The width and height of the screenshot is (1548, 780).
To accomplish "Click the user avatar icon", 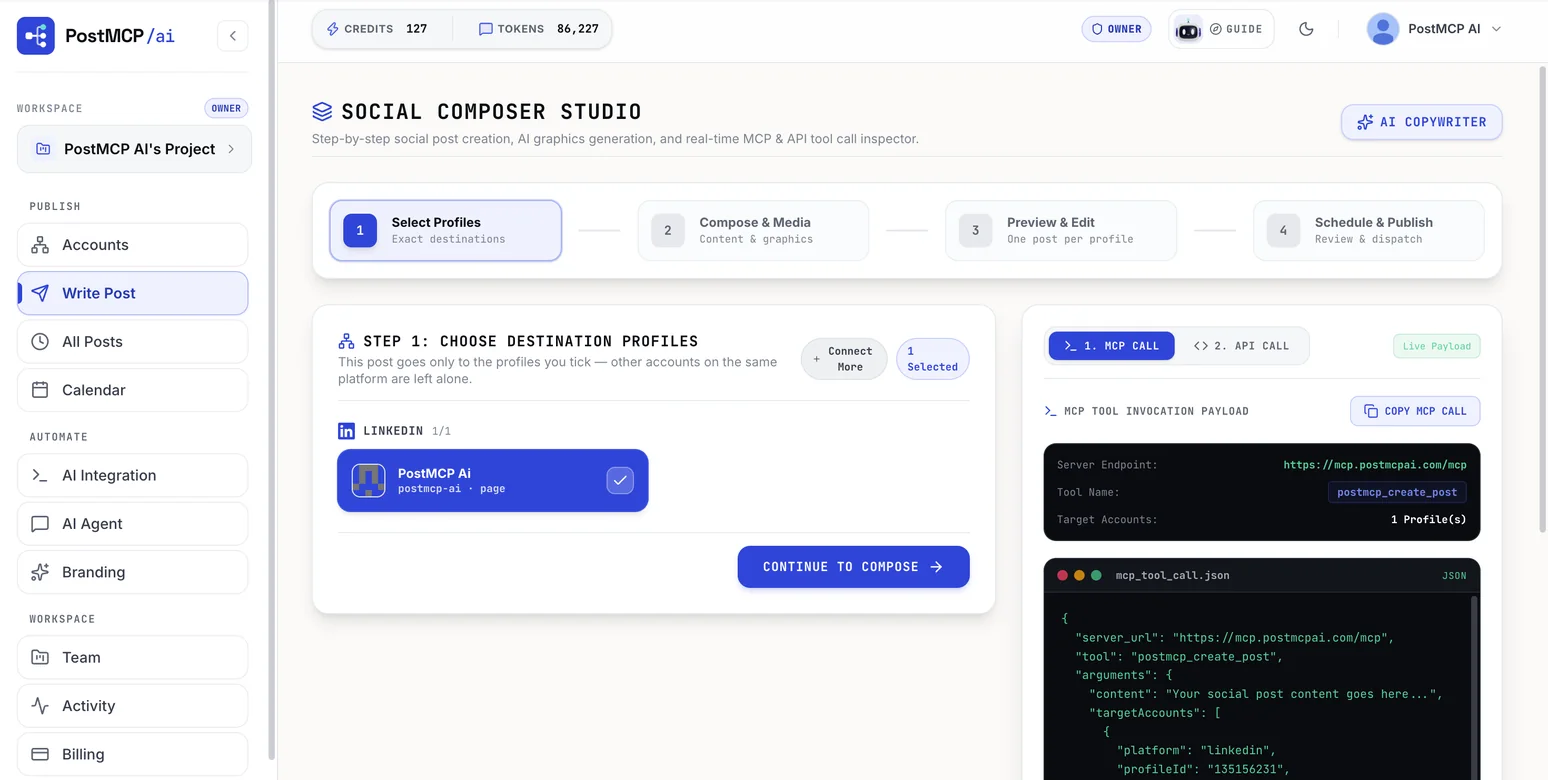I will (1382, 29).
